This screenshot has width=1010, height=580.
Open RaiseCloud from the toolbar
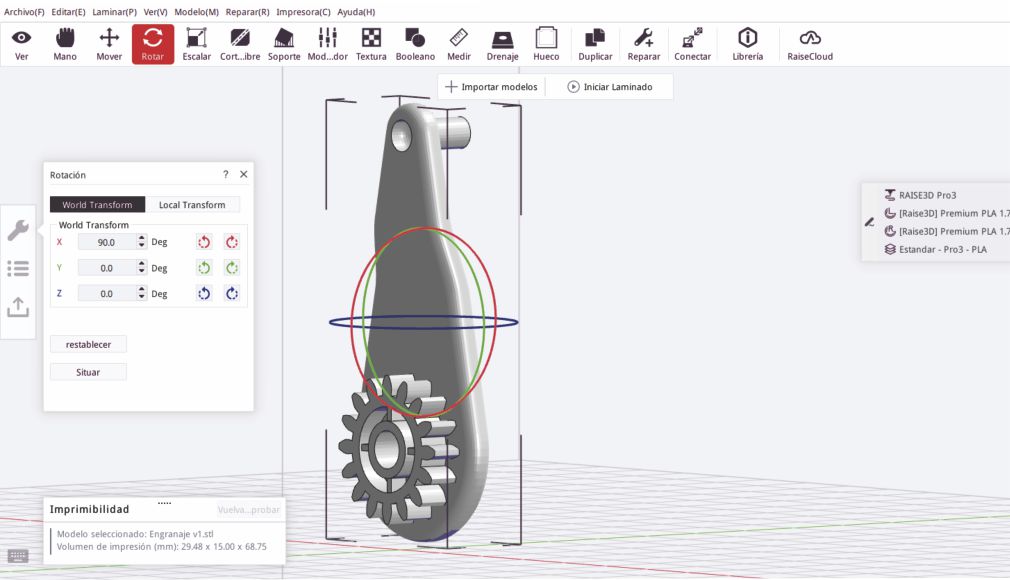810,44
